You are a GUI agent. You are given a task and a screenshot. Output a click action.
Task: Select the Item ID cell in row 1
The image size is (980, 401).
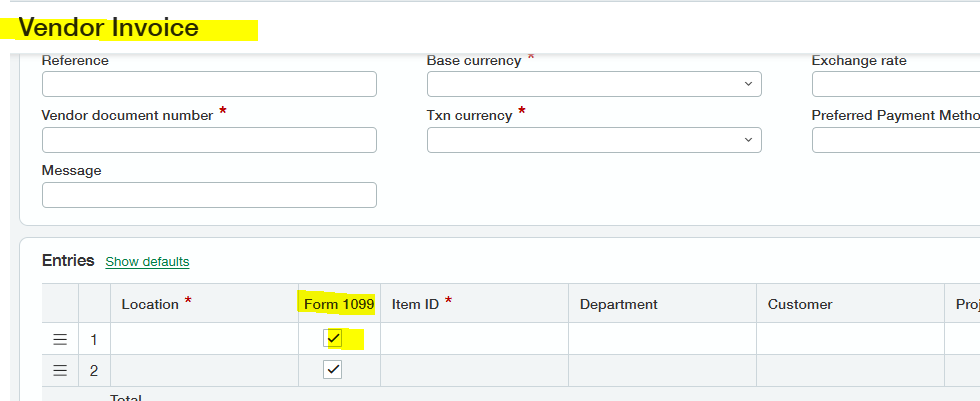click(474, 339)
